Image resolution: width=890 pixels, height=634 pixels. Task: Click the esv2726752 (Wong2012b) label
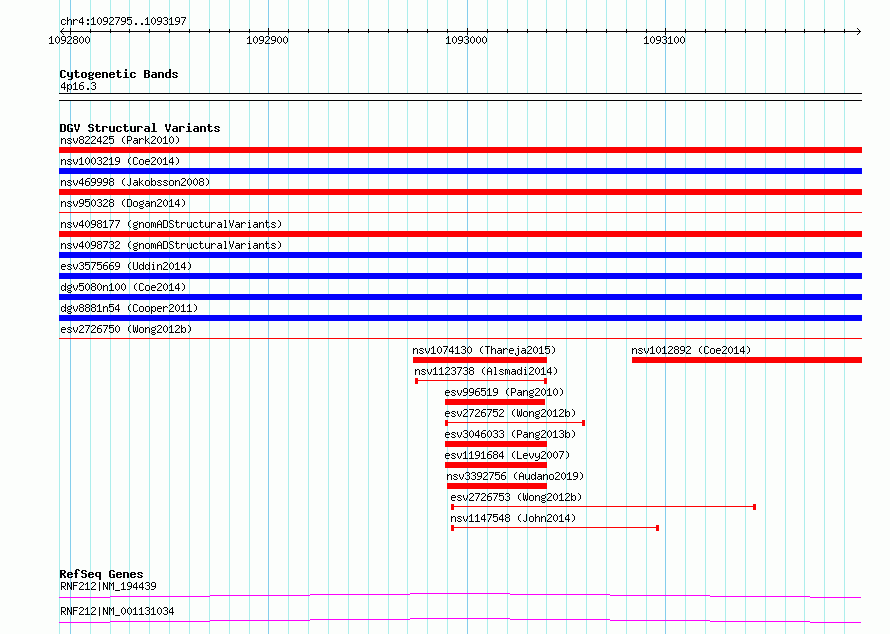pyautogui.click(x=510, y=413)
